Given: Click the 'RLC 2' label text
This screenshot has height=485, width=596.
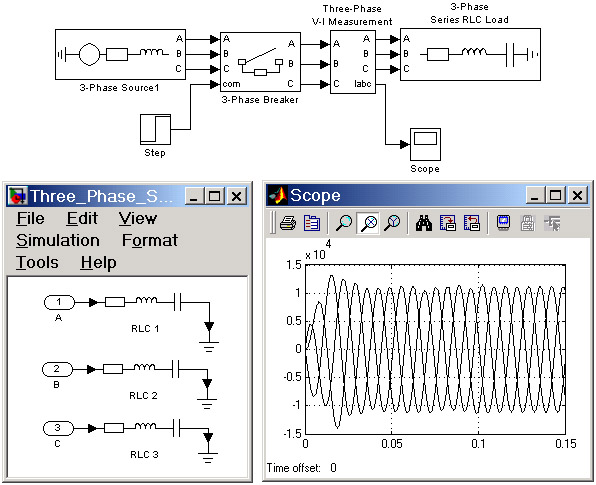Looking at the screenshot, I should (x=143, y=396).
